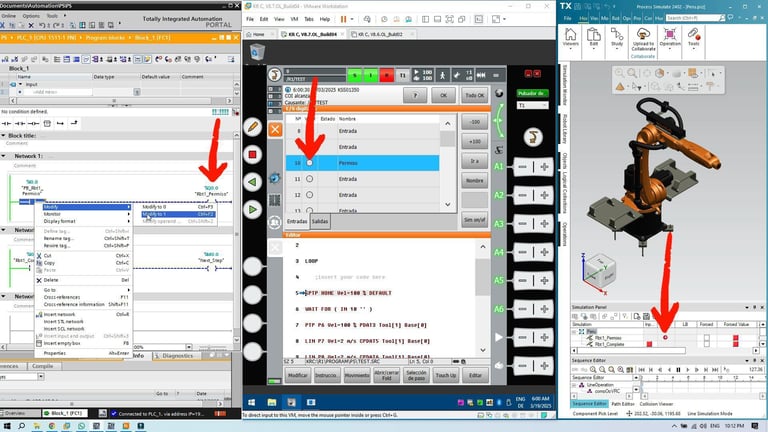The height and width of the screenshot is (432, 768).
Task: Open Modify submenu in TIA context menu
Action: pos(87,207)
